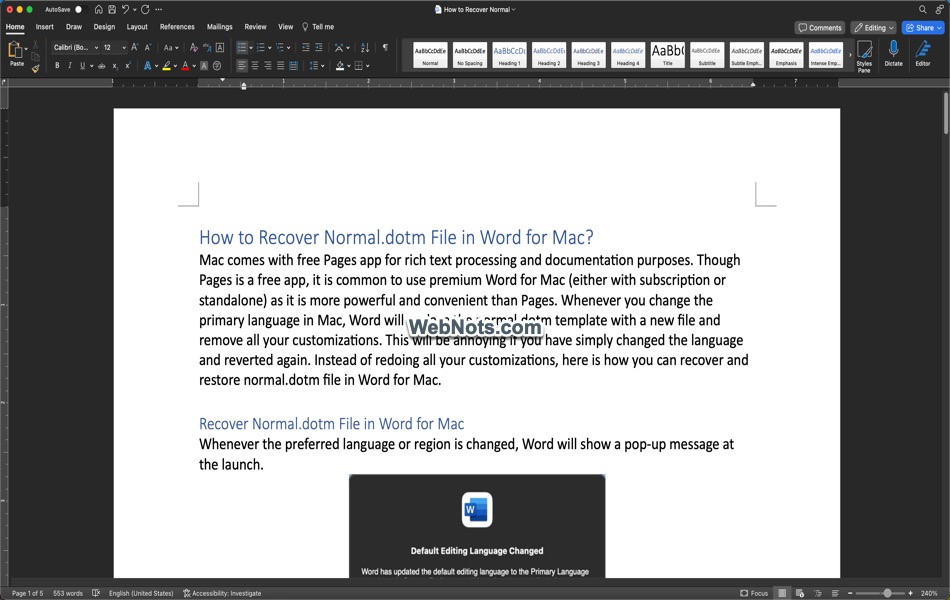The image size is (950, 600).
Task: Click the Tell me search box
Action: pos(319,27)
